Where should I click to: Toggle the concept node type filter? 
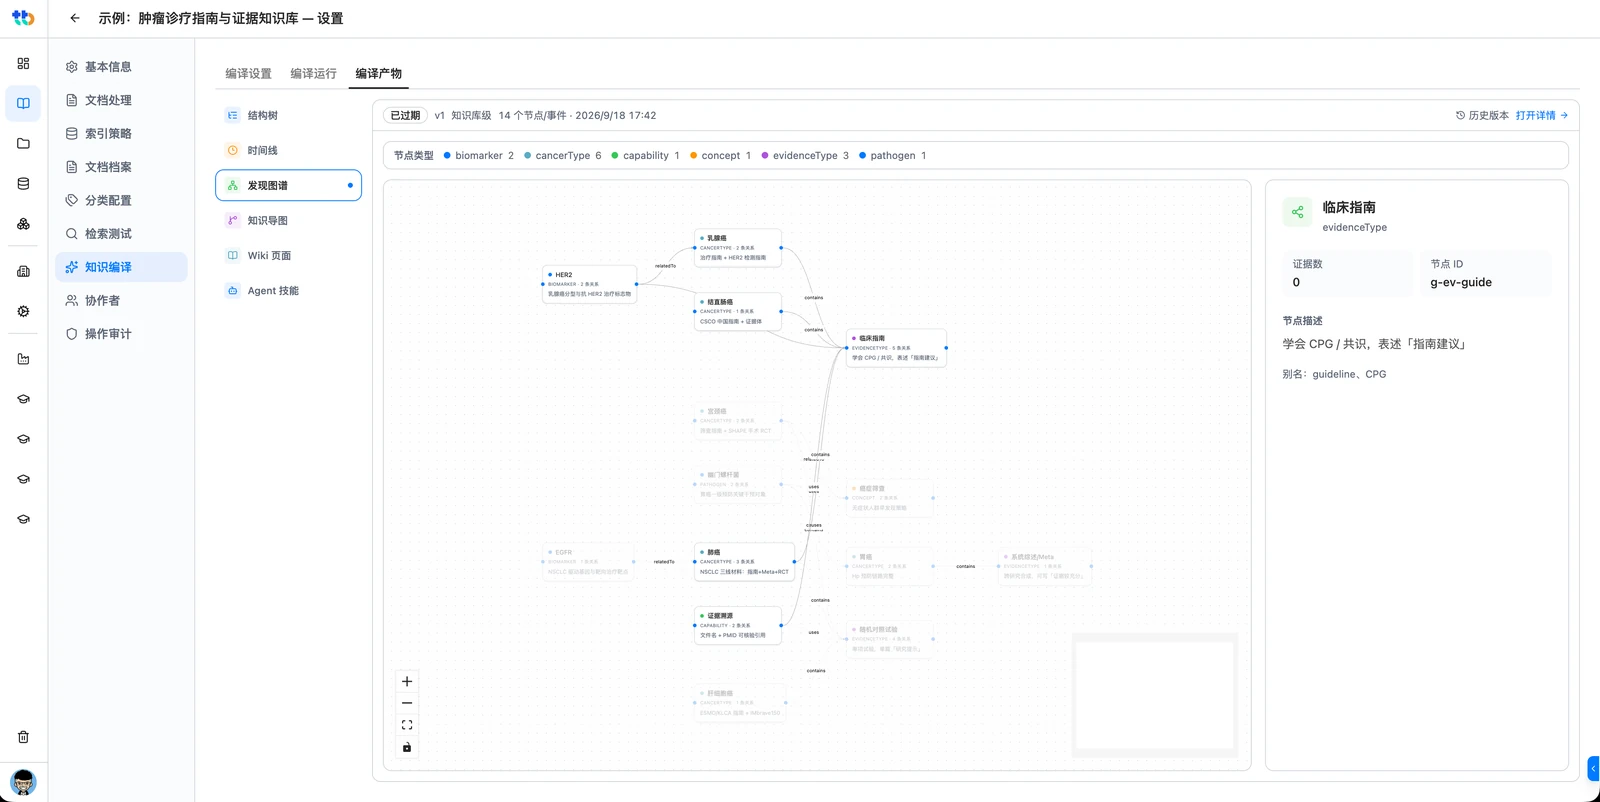pyautogui.click(x=720, y=156)
